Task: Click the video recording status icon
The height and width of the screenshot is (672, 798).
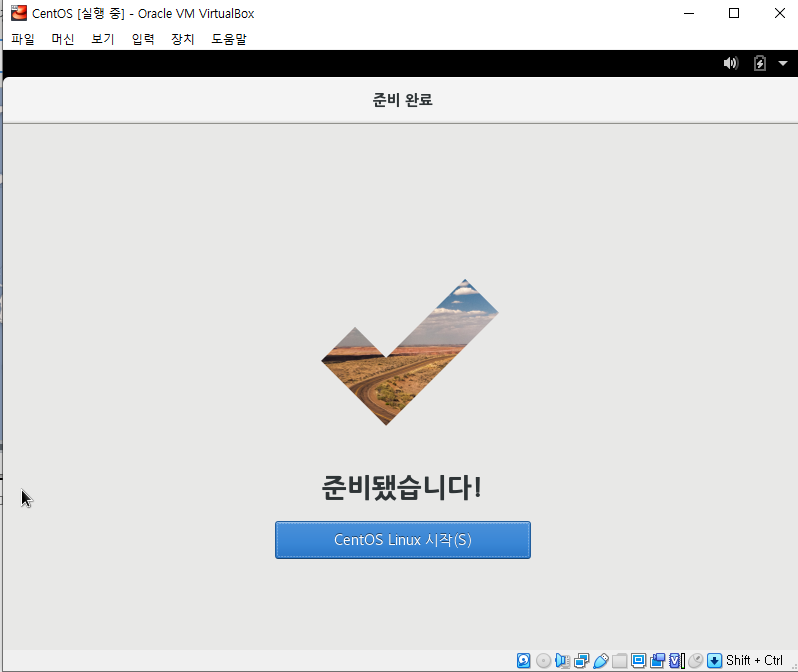Action: pyautogui.click(x=658, y=660)
